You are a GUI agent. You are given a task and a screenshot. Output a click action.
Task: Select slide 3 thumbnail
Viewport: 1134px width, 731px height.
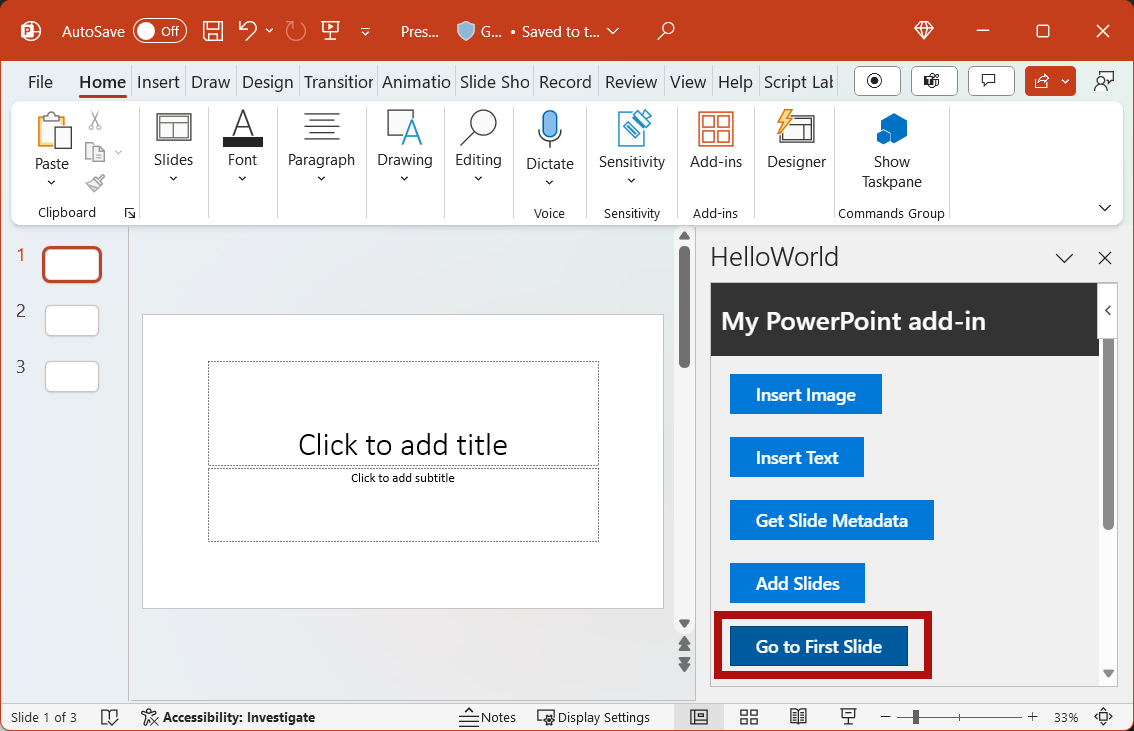coord(72,376)
